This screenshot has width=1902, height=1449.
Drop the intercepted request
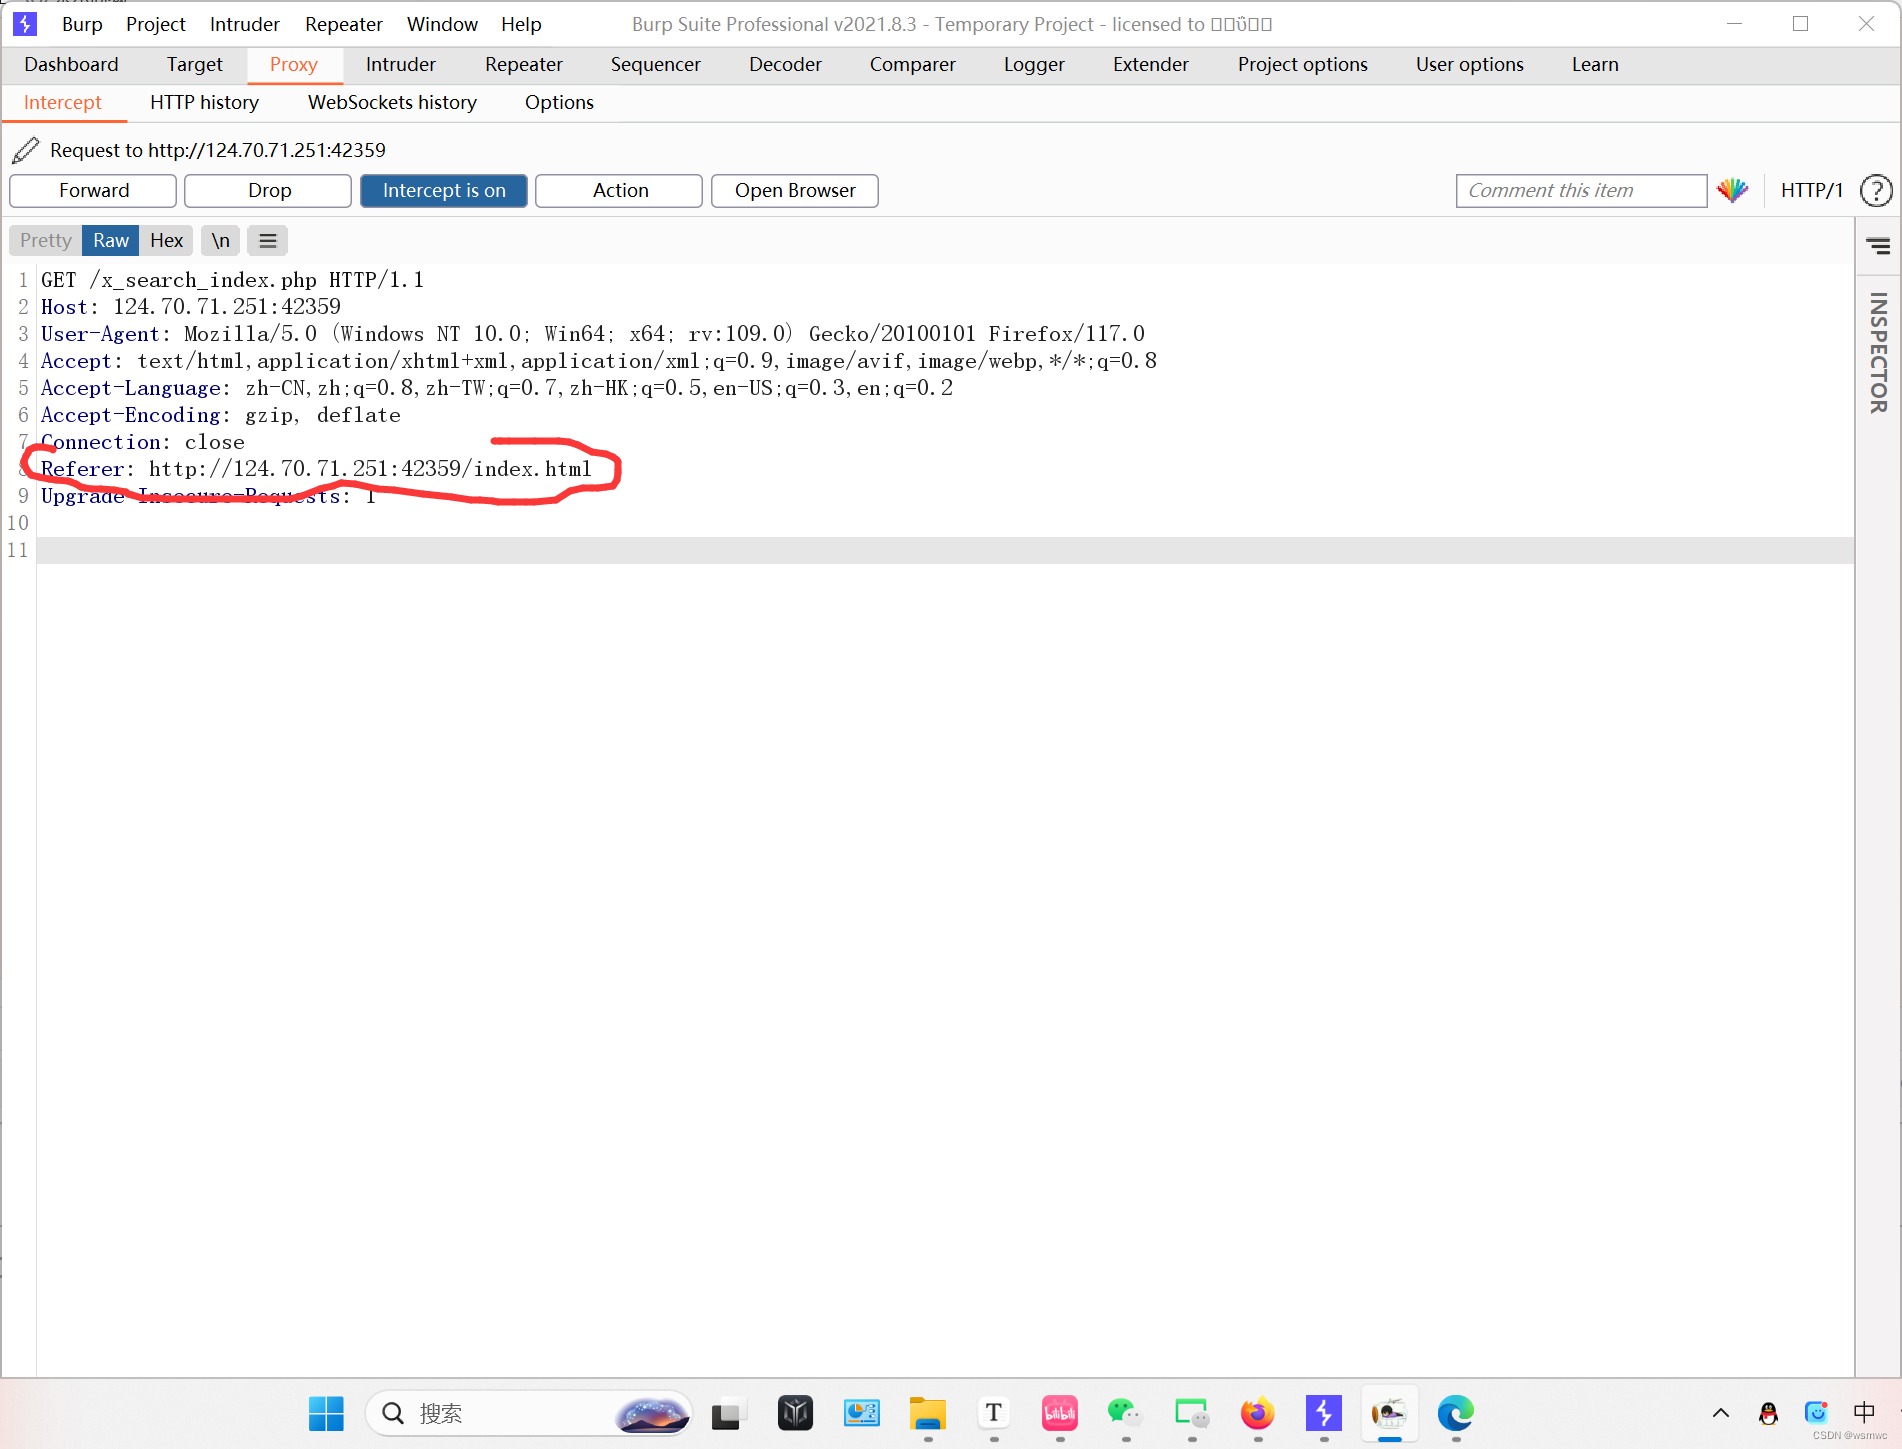269,190
